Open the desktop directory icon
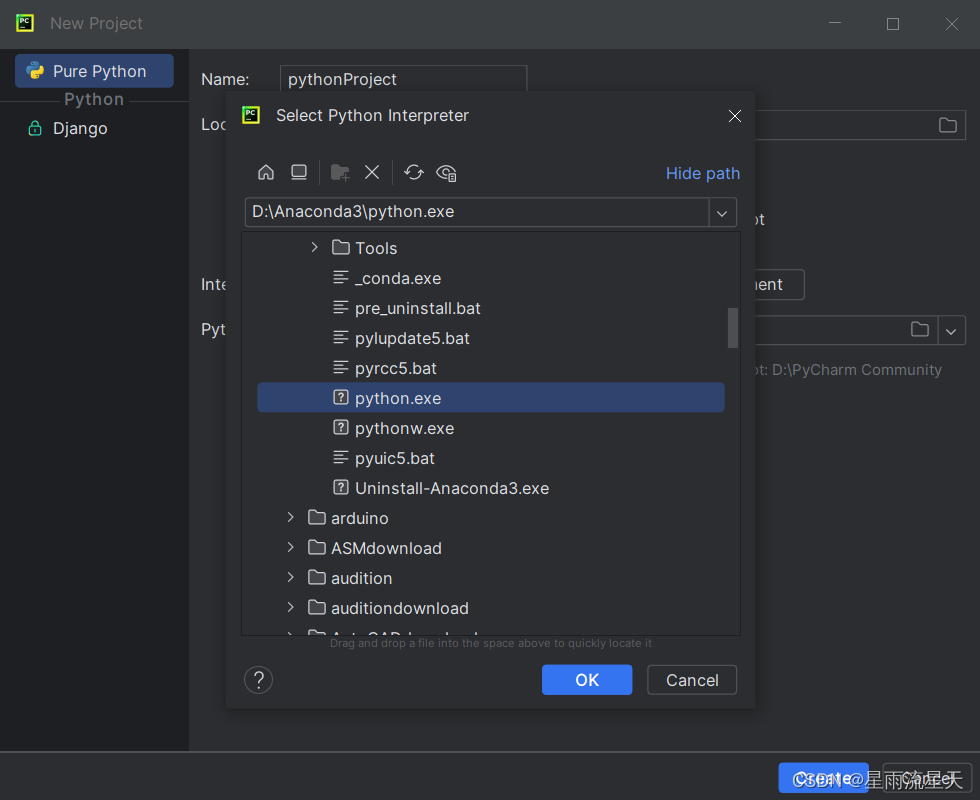This screenshot has width=980, height=800. point(299,172)
